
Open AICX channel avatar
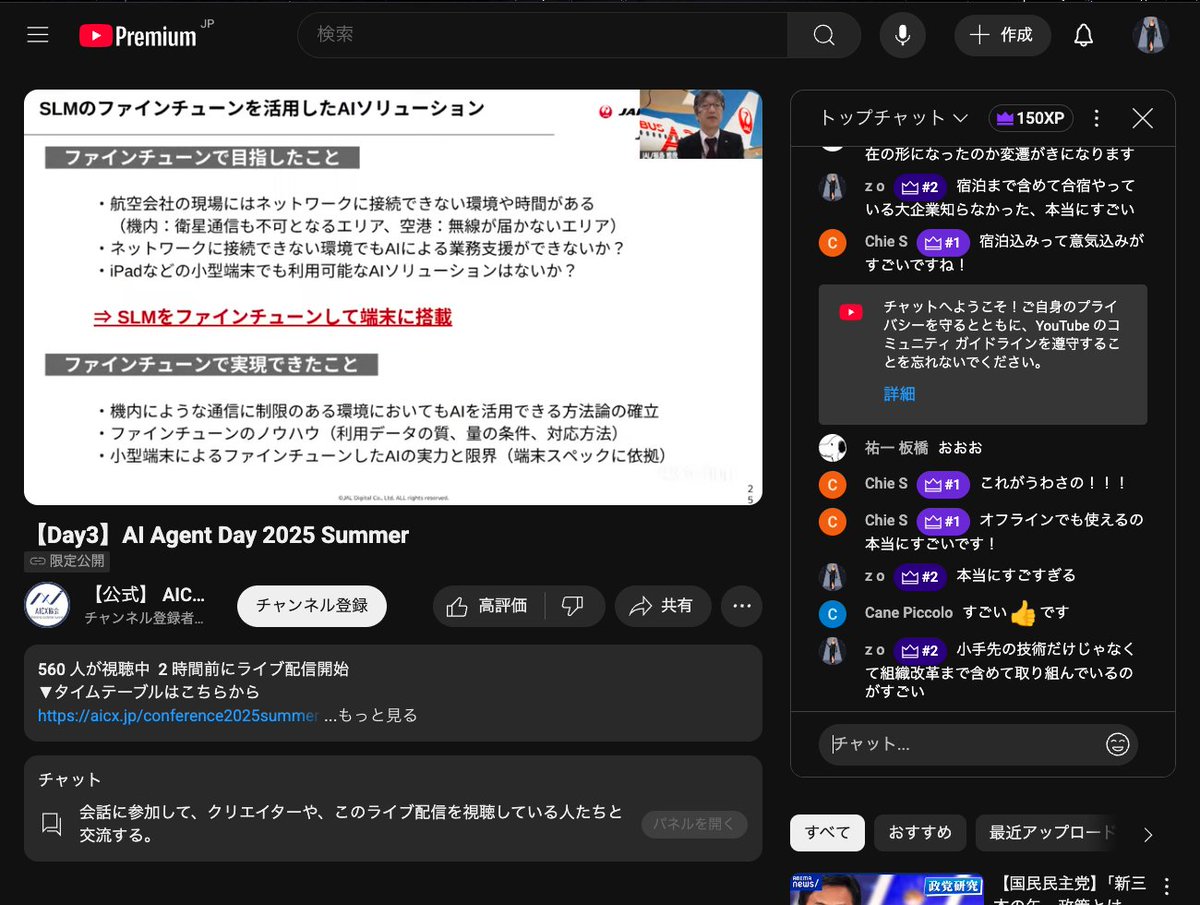[47, 606]
